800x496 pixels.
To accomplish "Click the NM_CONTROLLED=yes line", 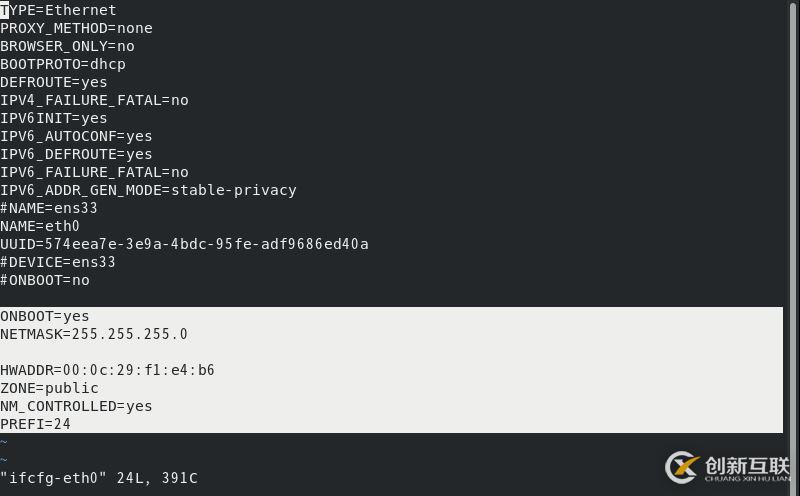I will [x=76, y=406].
